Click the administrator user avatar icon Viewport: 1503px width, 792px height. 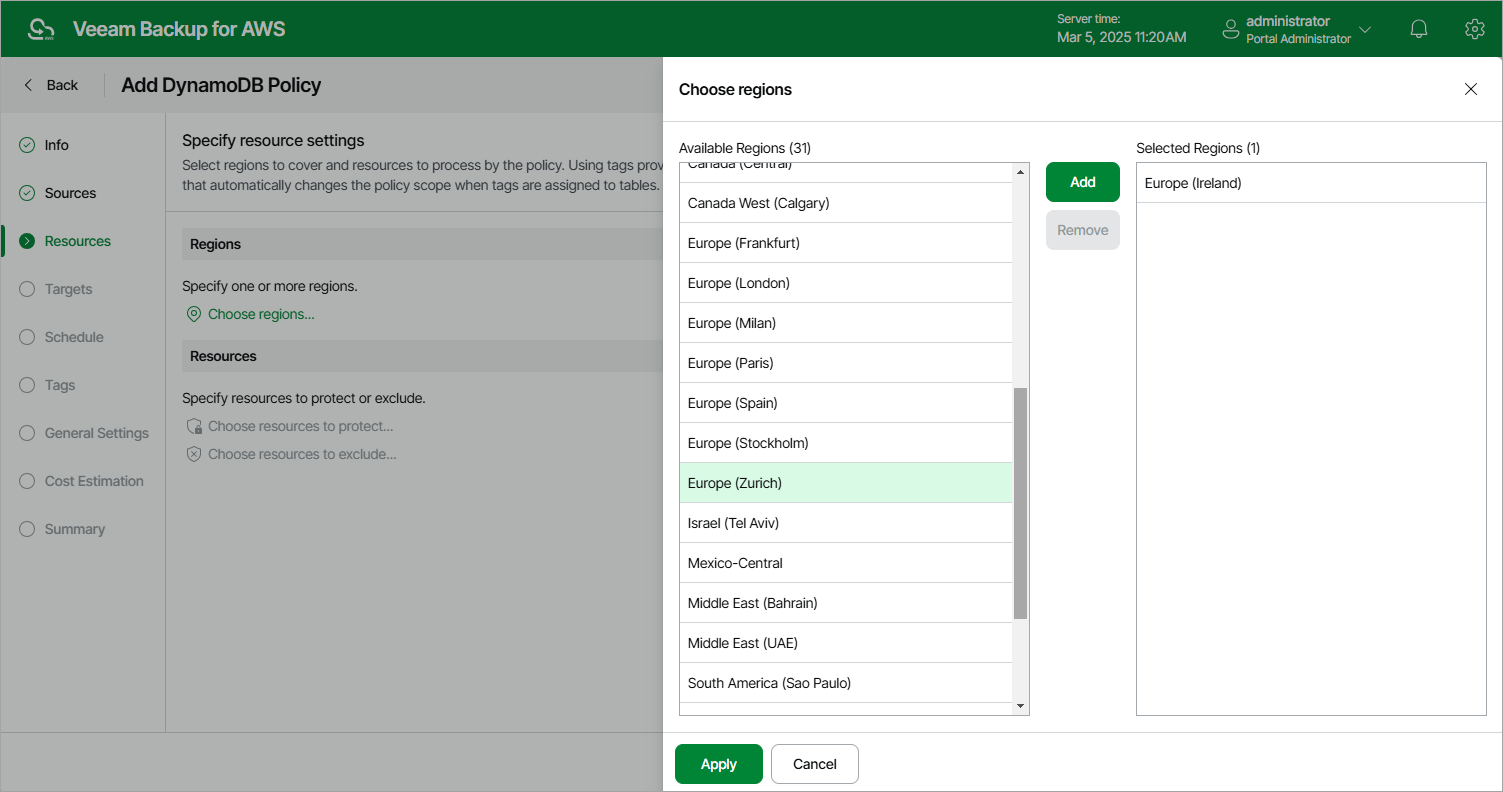1231,29
